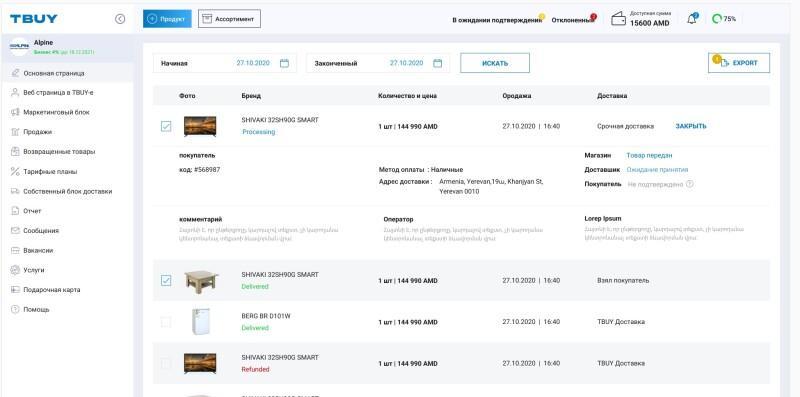Open Отклоненные orders link
This screenshot has width=800, height=397.
point(572,20)
